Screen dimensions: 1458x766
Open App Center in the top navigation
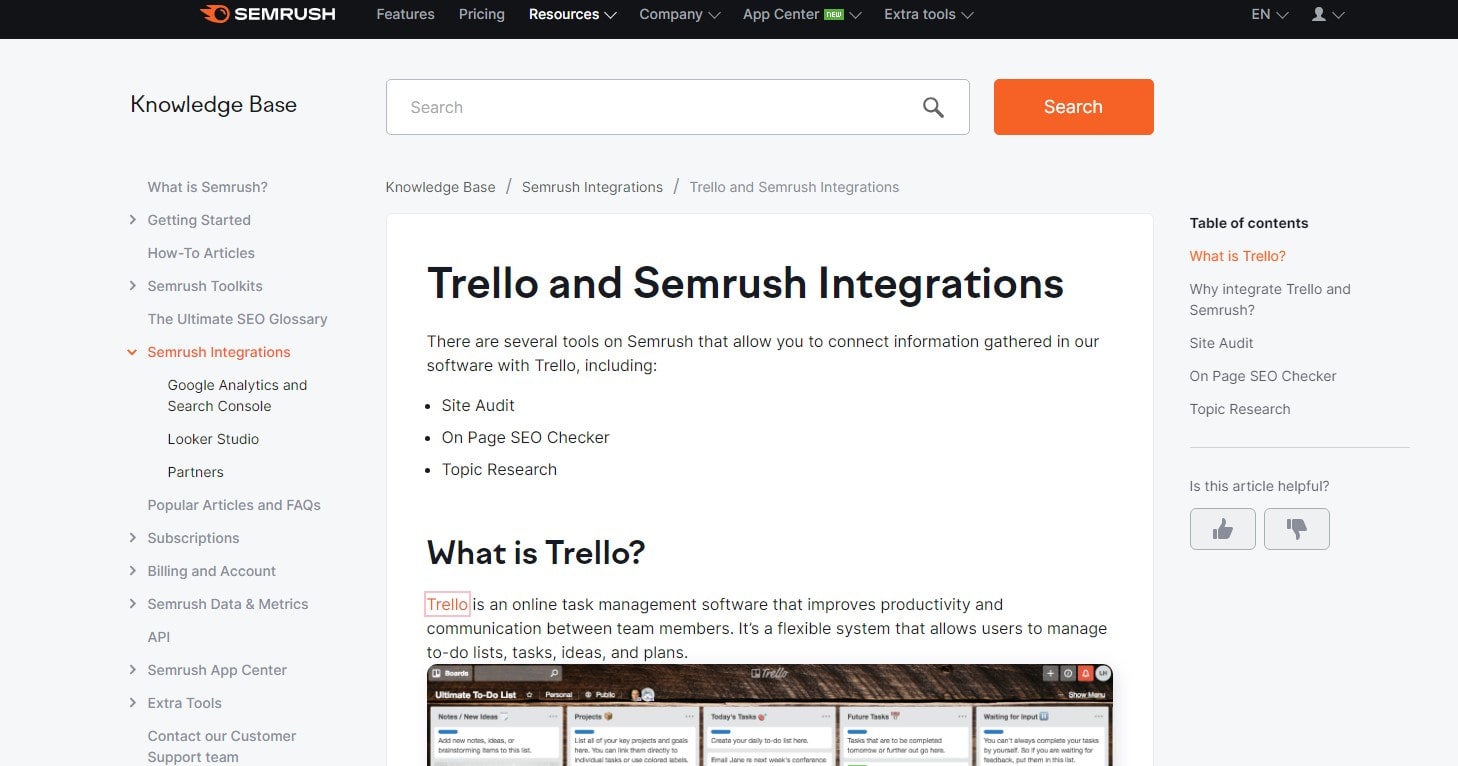click(x=781, y=14)
